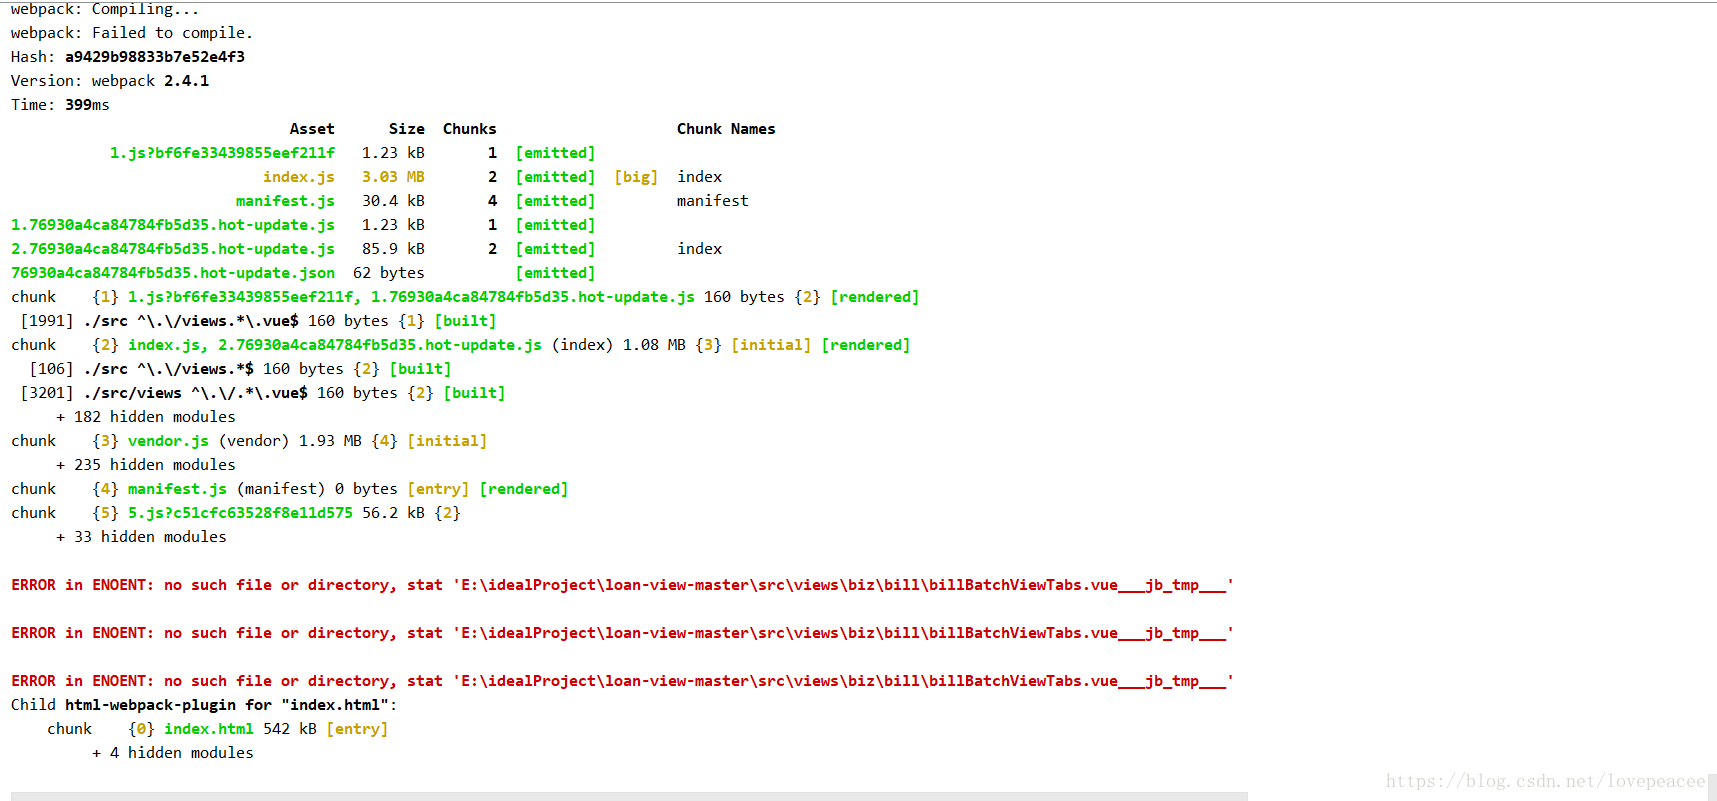Click '+ 4 hidden modules' line
1717x801 pixels.
tap(173, 753)
